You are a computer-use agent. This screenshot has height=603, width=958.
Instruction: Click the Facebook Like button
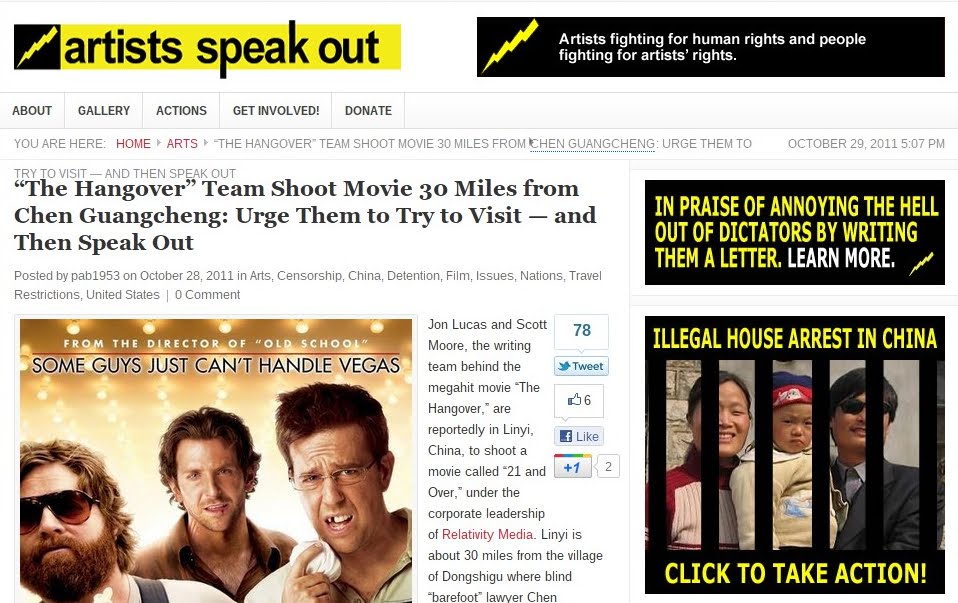coord(579,436)
